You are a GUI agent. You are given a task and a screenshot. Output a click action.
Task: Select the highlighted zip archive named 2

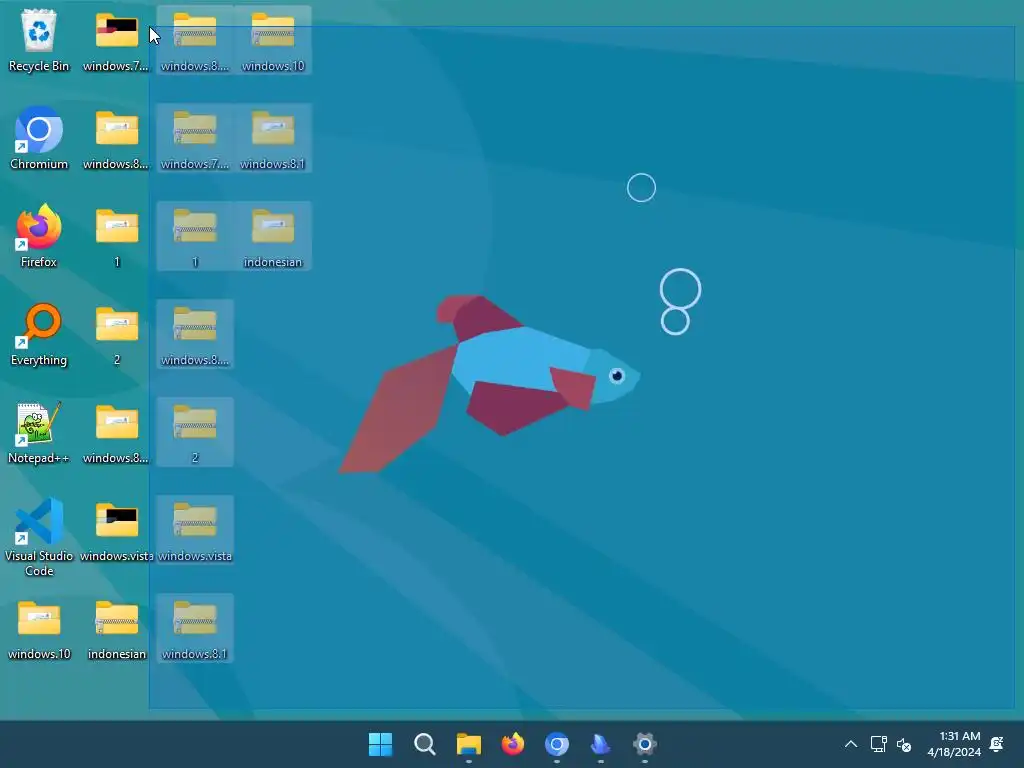click(195, 432)
